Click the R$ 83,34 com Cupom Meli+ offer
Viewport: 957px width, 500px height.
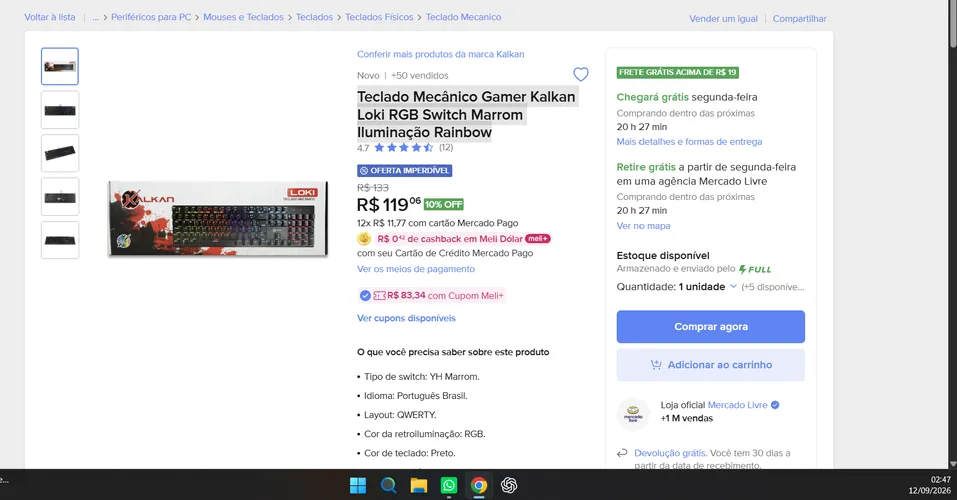(432, 295)
